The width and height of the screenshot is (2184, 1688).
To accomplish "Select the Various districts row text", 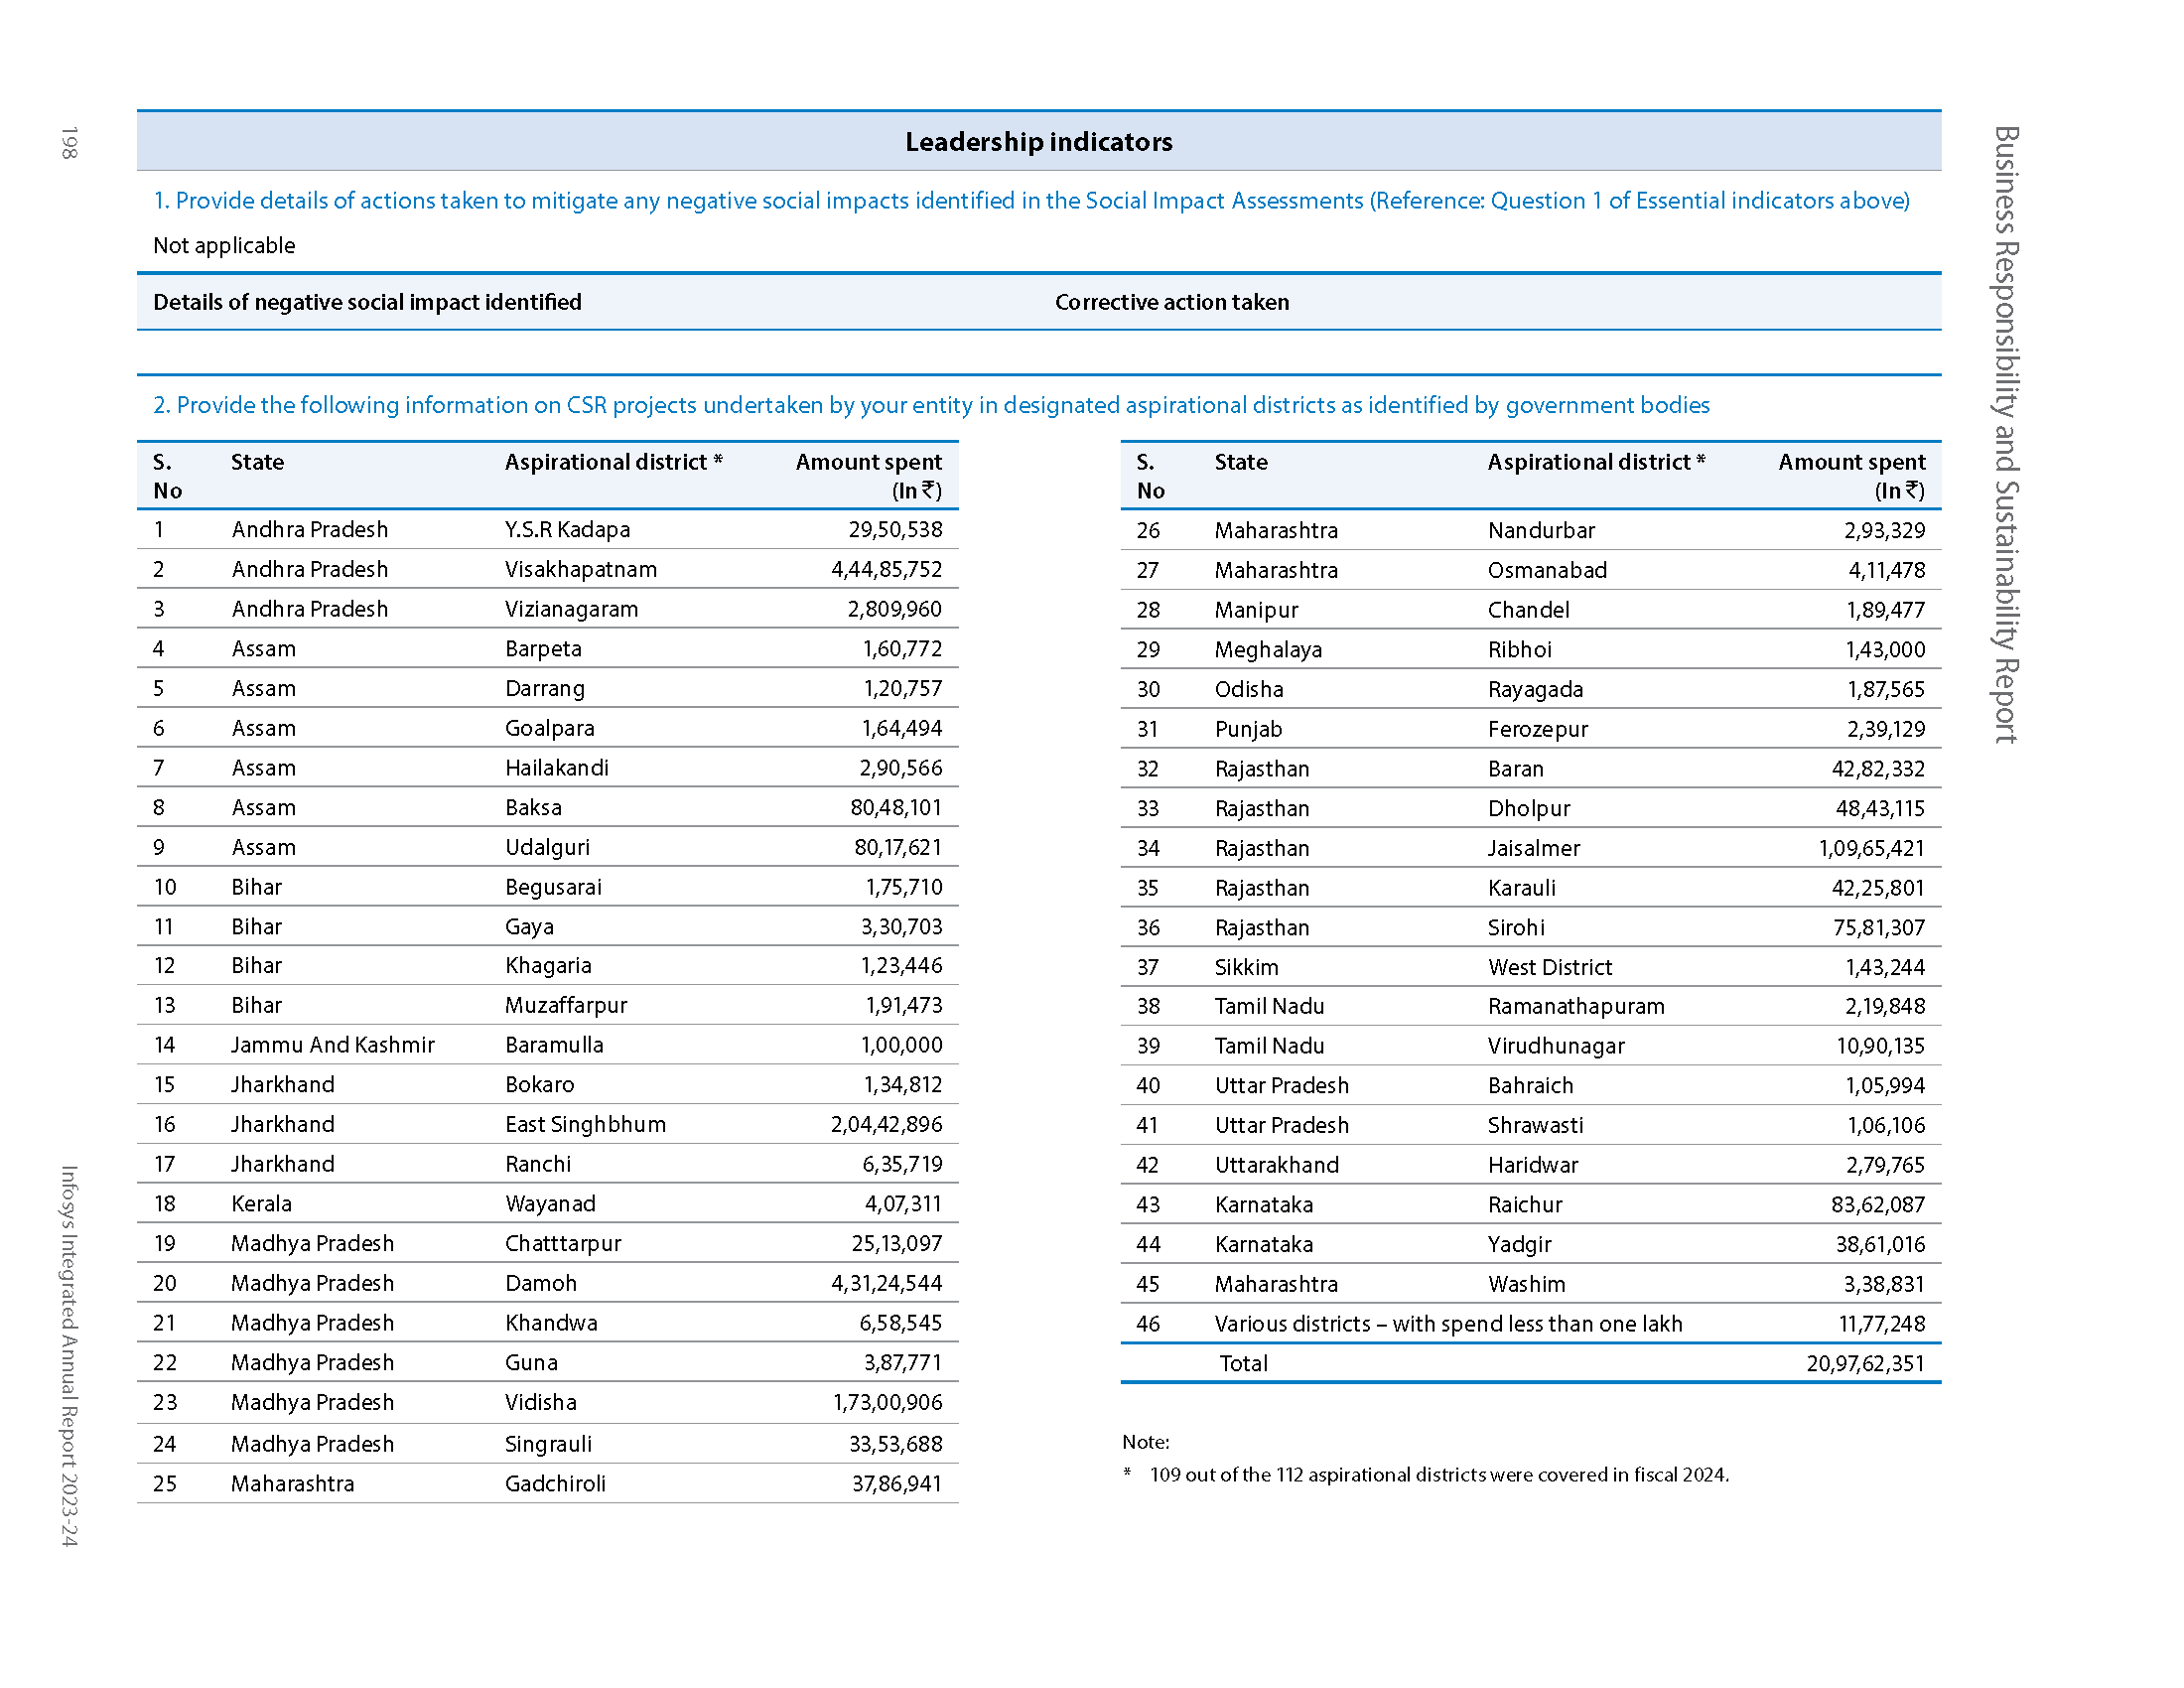I will click(x=1447, y=1325).
